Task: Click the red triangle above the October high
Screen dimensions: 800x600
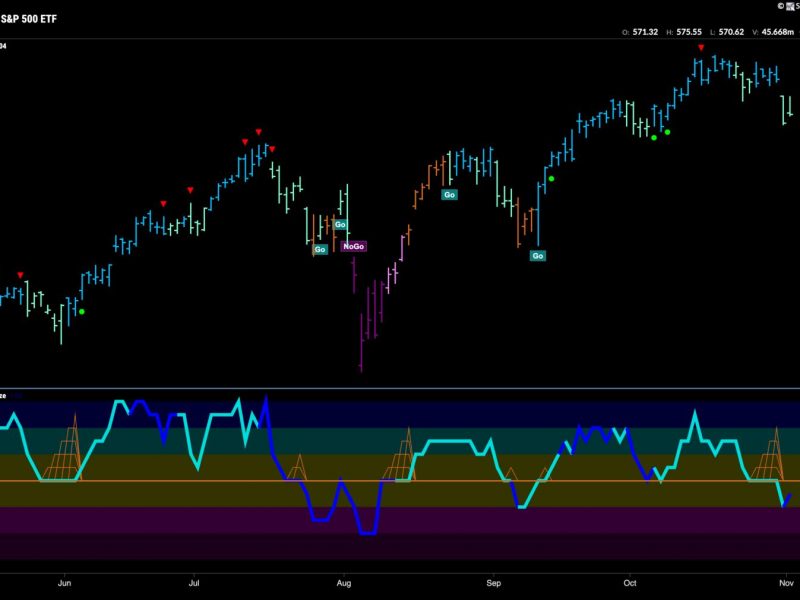Action: click(701, 47)
